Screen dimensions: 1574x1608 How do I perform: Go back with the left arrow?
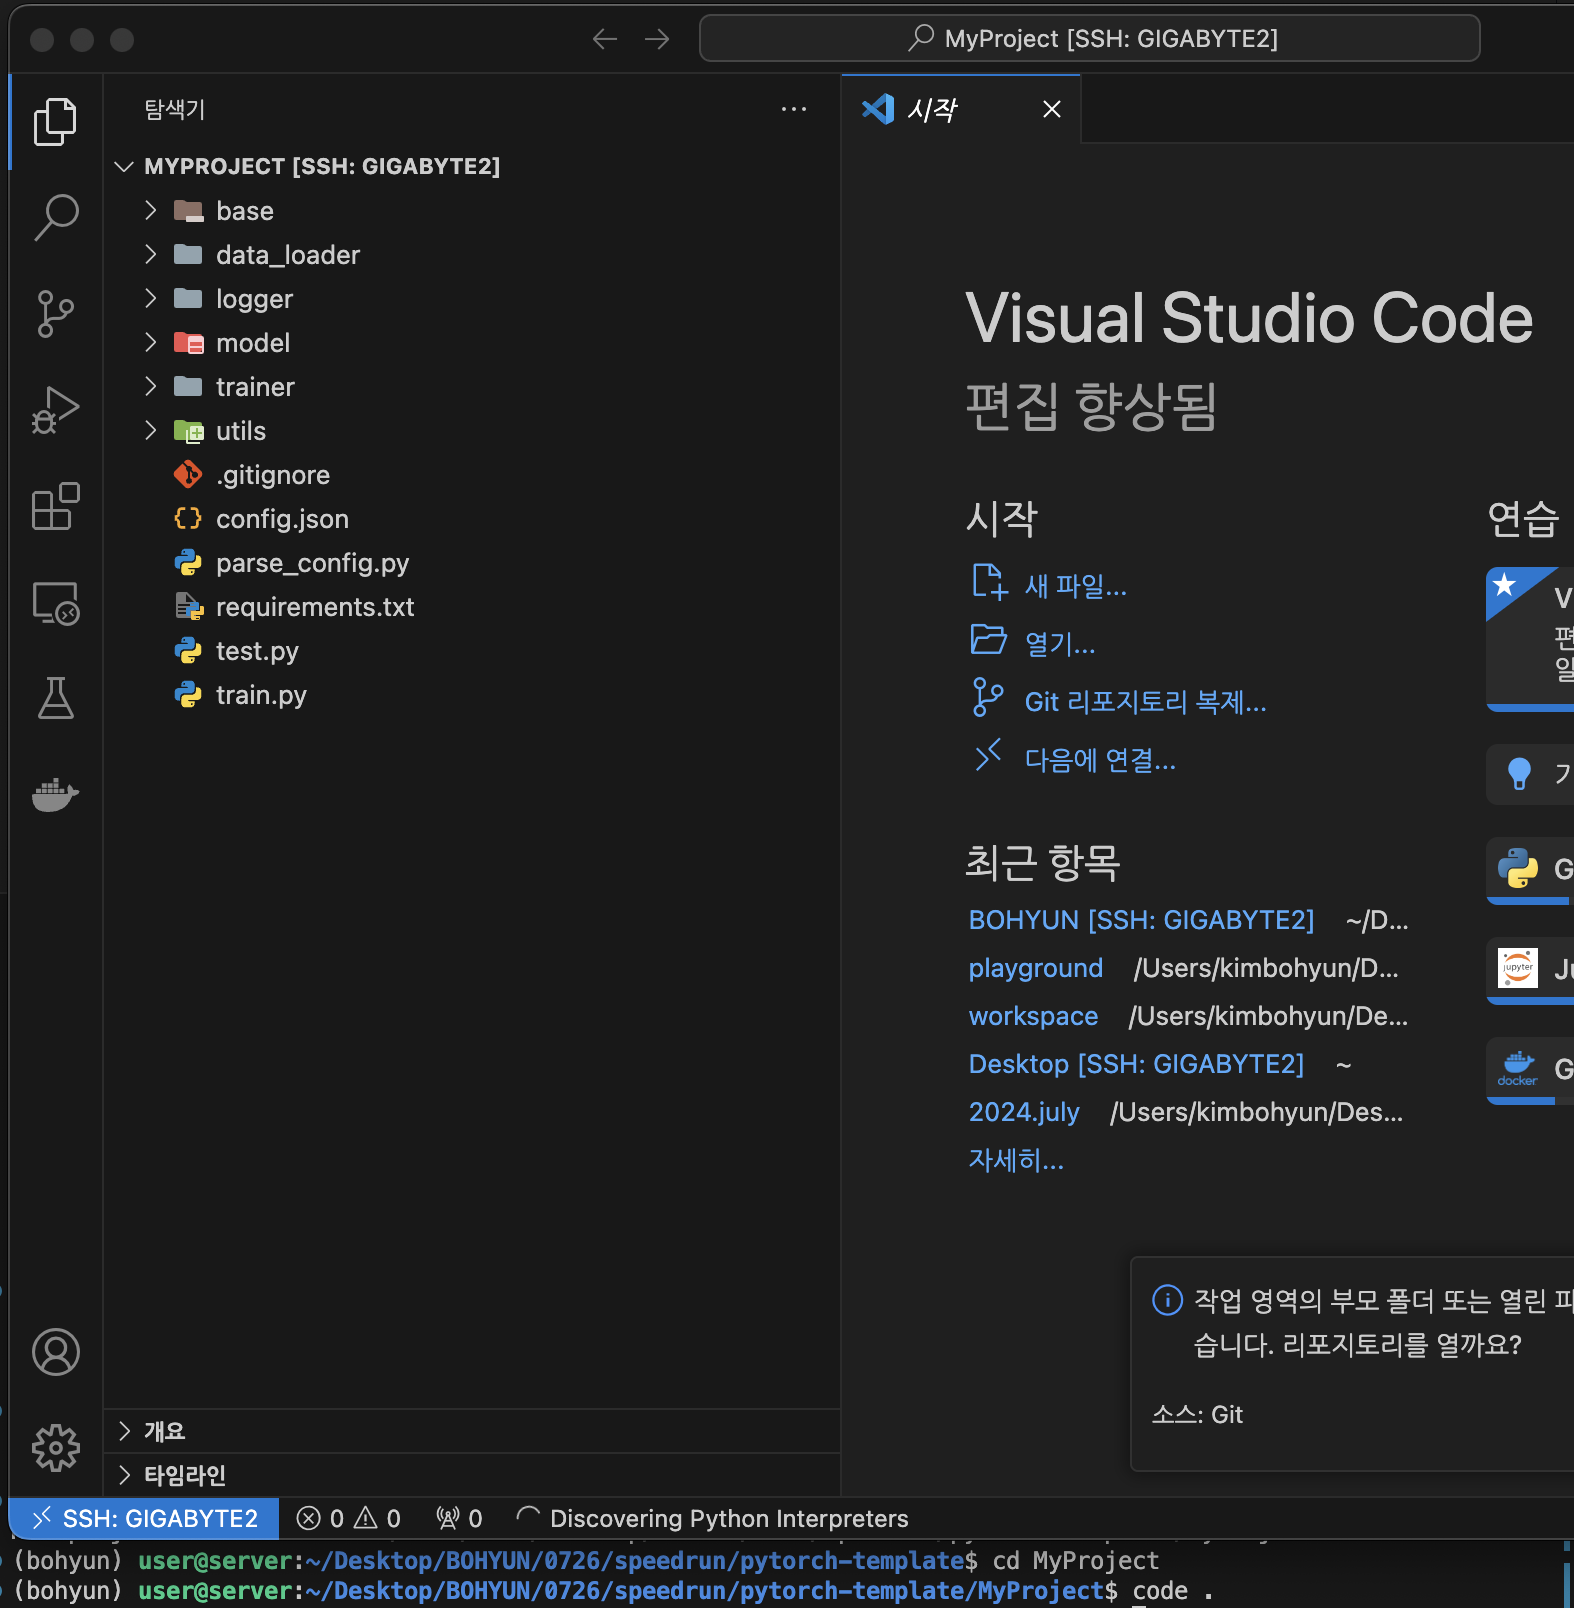coord(605,39)
